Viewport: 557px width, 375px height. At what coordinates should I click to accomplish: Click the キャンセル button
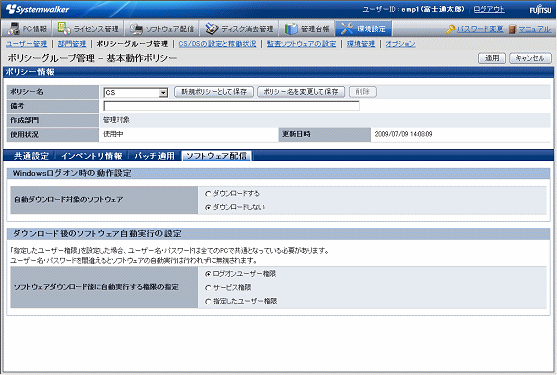tap(530, 58)
